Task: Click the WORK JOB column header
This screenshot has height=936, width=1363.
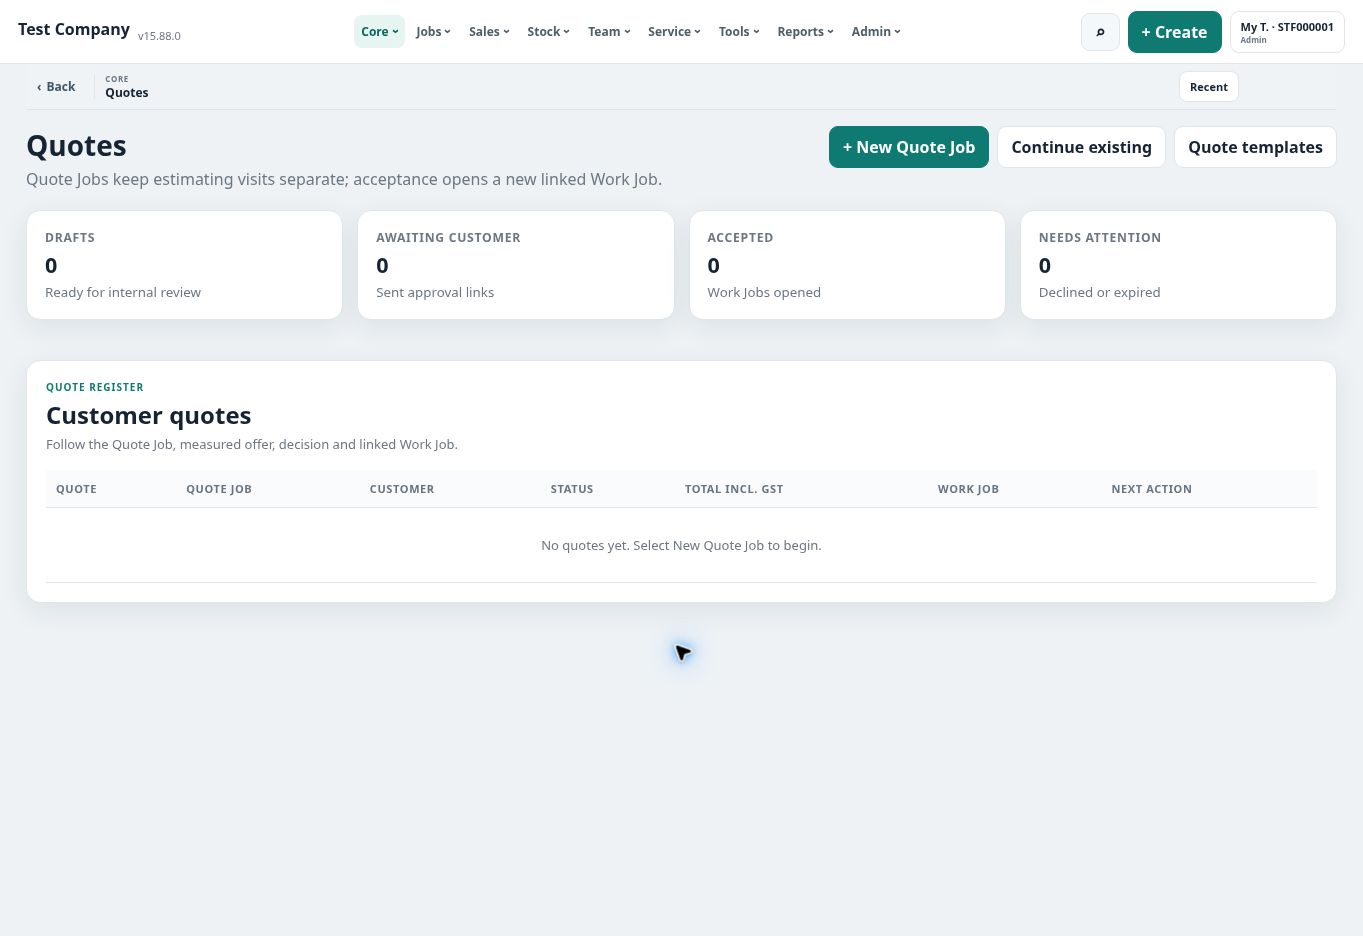Action: tap(968, 489)
